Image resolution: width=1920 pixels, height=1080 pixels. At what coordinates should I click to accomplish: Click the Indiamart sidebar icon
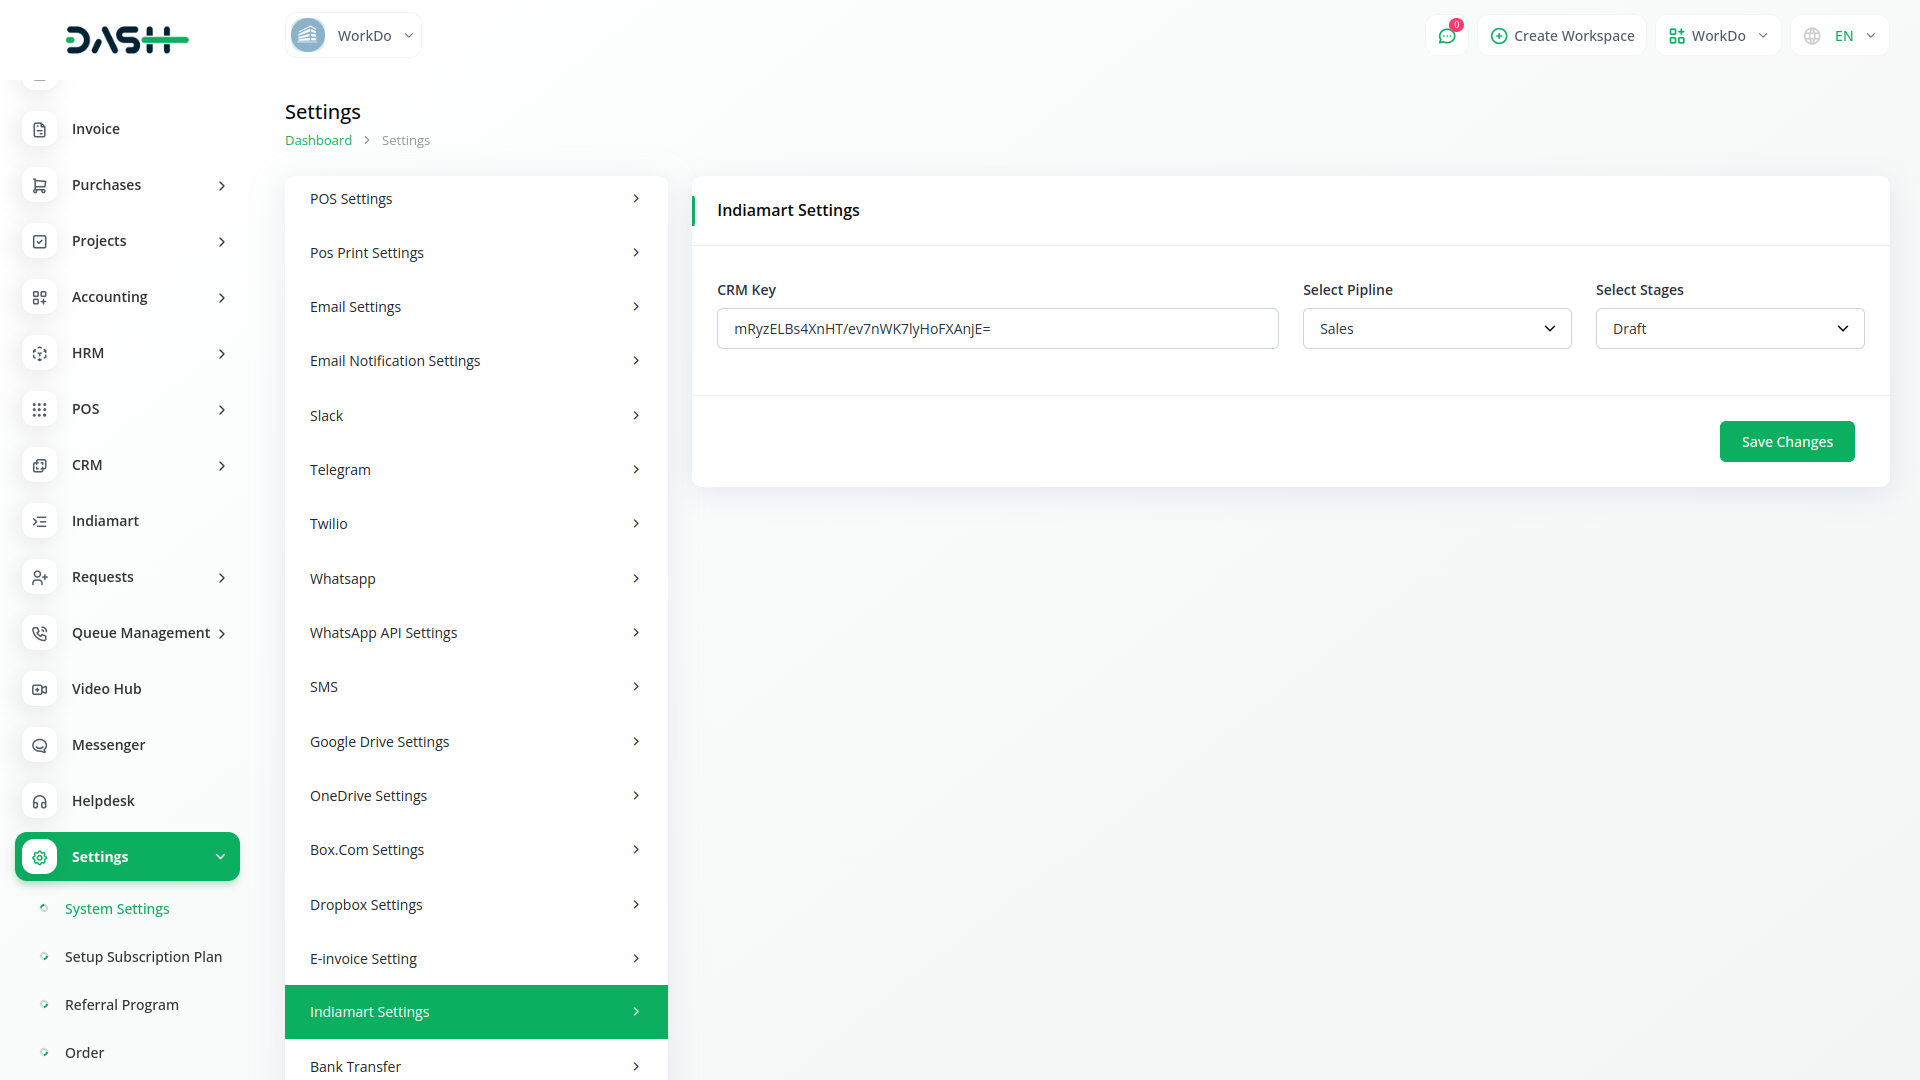40,521
